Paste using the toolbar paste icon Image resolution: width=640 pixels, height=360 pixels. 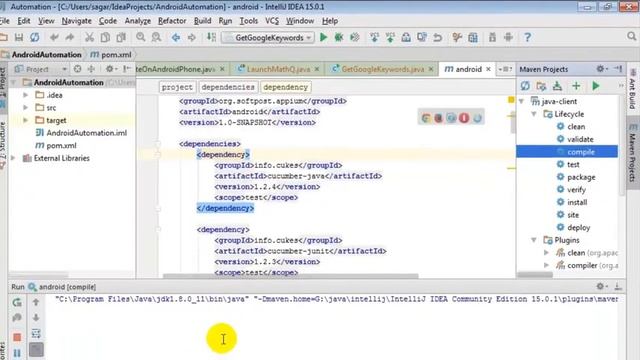121,38
